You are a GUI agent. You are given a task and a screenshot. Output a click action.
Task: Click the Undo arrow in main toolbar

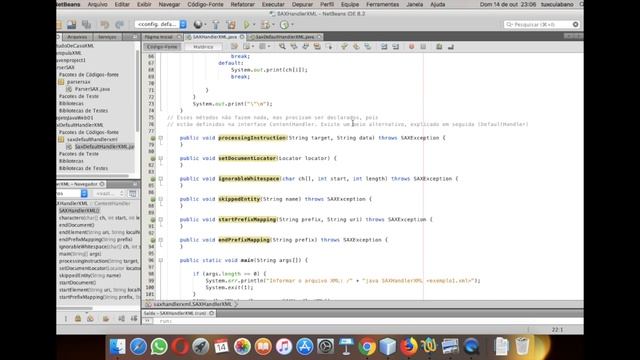[104, 24]
